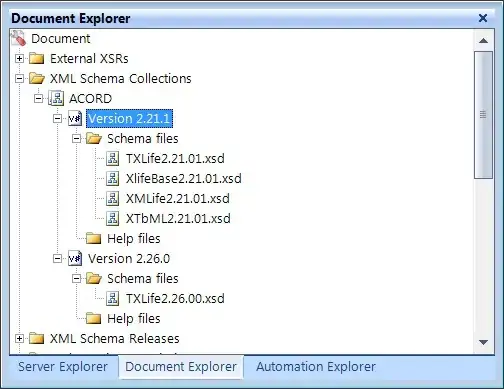The height and width of the screenshot is (389, 504).
Task: Click the Document root wrench icon
Action: [x=18, y=38]
